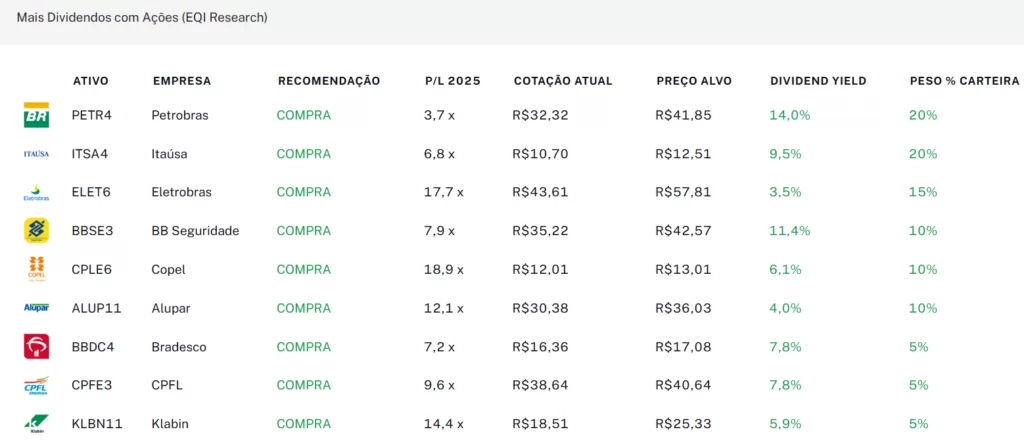Click the PREÇO ALVO column header
The image size is (1024, 440).
coord(694,81)
